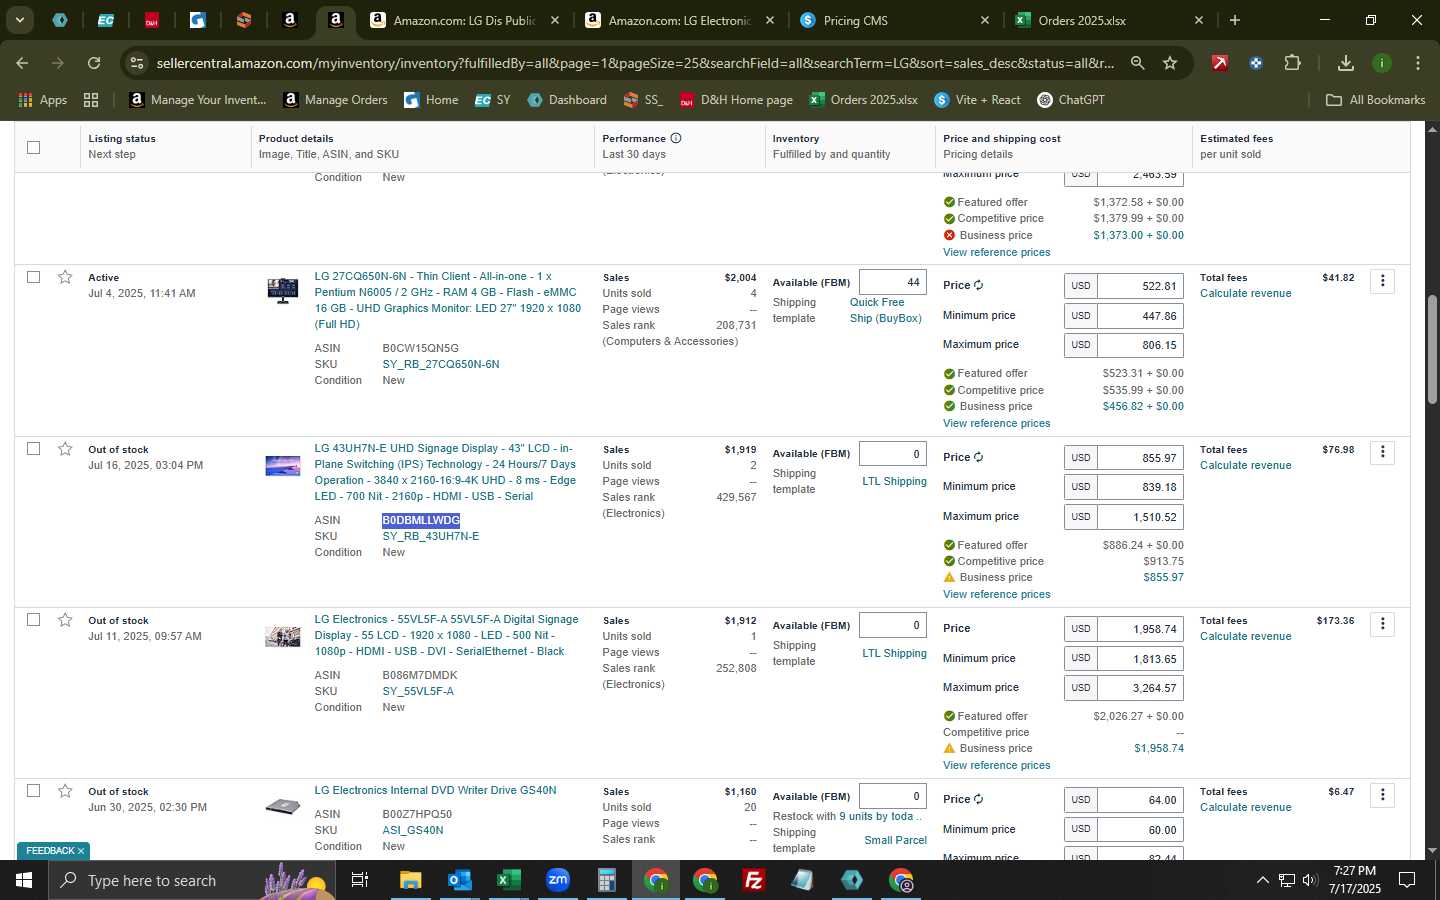Open the Vite + React bookmark
Image resolution: width=1440 pixels, height=900 pixels.
pyautogui.click(x=977, y=100)
